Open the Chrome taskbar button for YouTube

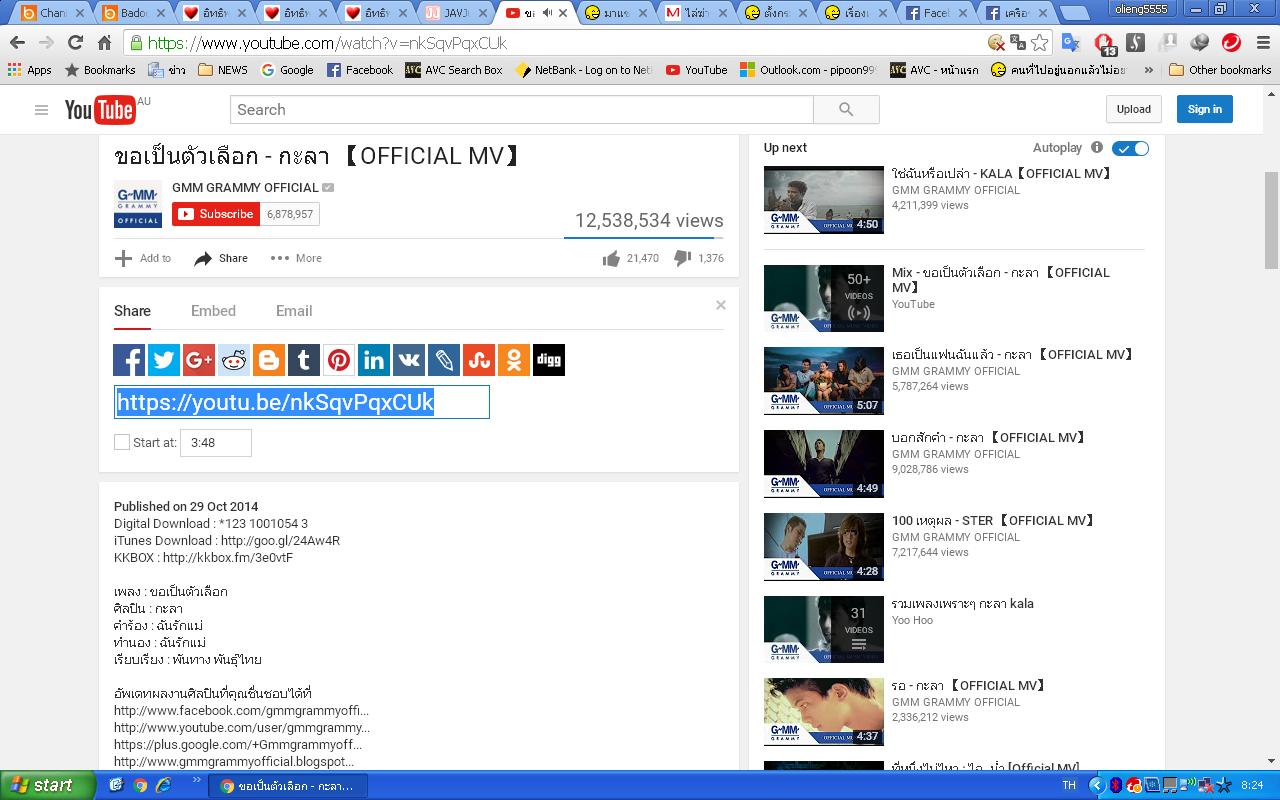coord(288,786)
